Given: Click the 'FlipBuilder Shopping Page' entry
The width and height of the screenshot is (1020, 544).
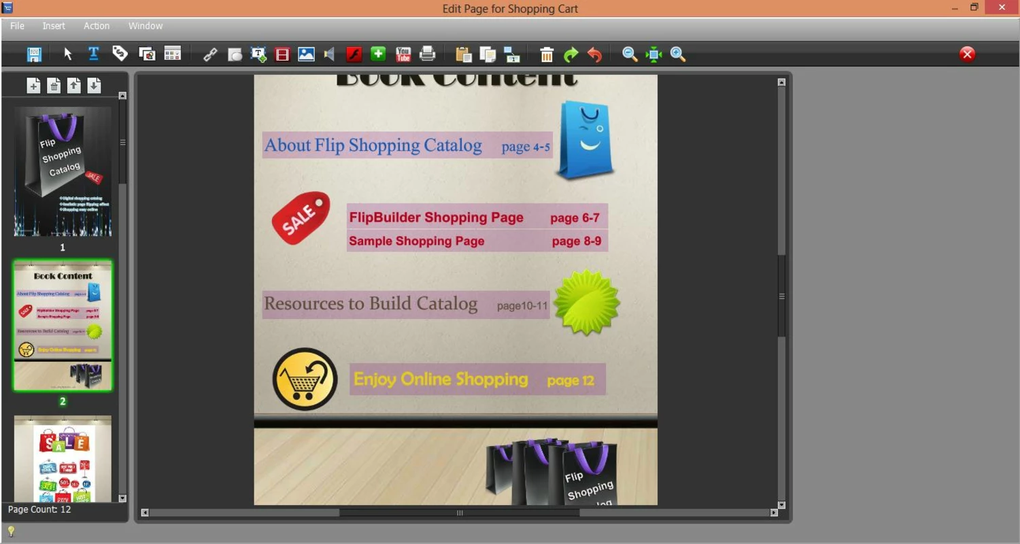Looking at the screenshot, I should coord(436,217).
